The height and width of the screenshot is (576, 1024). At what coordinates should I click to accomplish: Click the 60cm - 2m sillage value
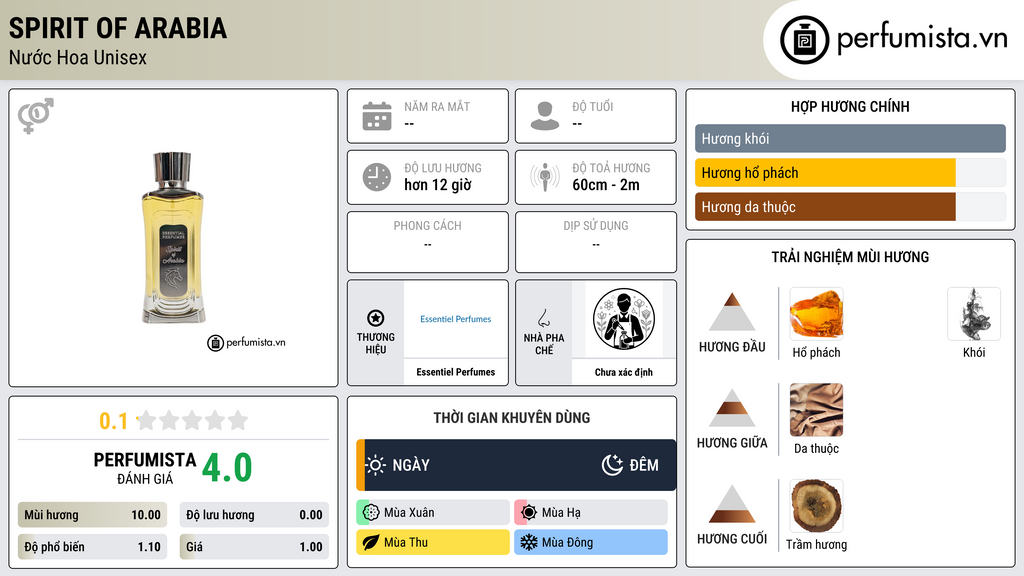[606, 185]
